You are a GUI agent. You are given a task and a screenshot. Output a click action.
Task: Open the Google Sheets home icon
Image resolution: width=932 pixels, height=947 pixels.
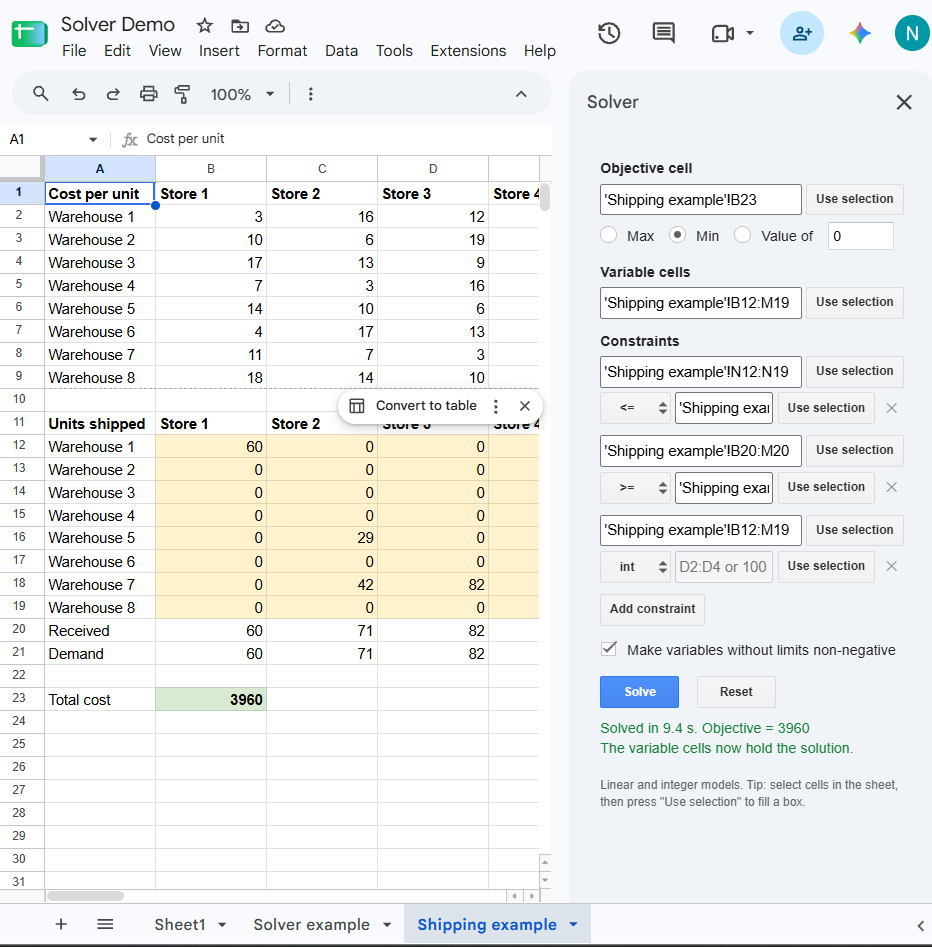point(29,34)
